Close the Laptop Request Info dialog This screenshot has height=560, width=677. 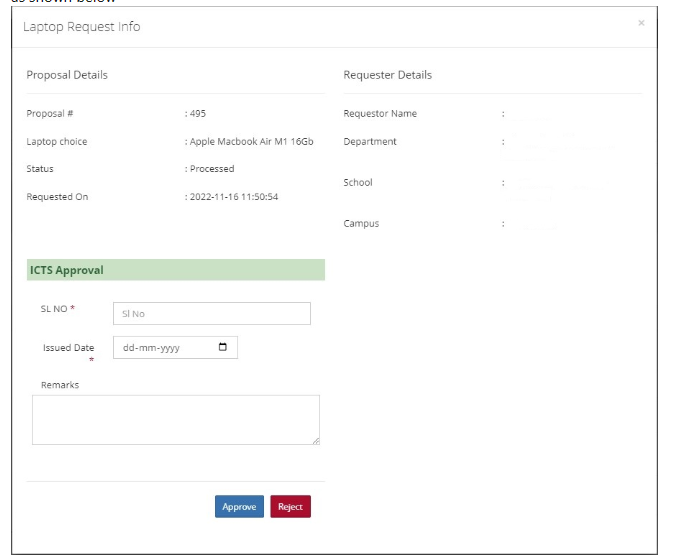pyautogui.click(x=641, y=23)
